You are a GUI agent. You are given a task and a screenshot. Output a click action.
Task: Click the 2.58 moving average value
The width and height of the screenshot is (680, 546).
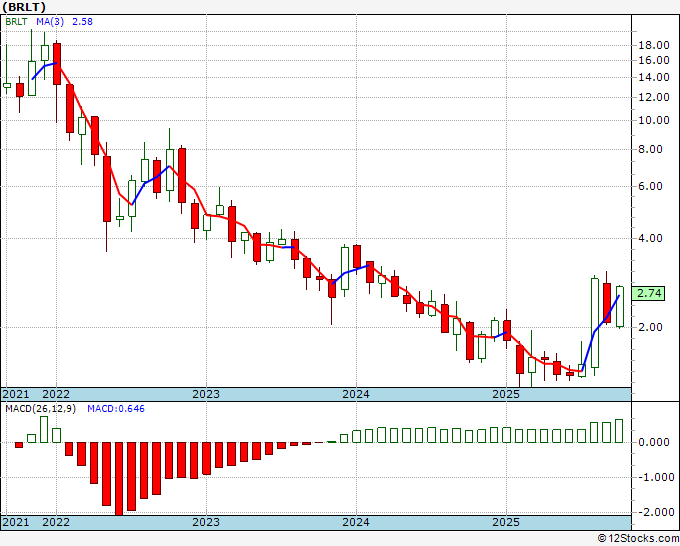tap(82, 22)
